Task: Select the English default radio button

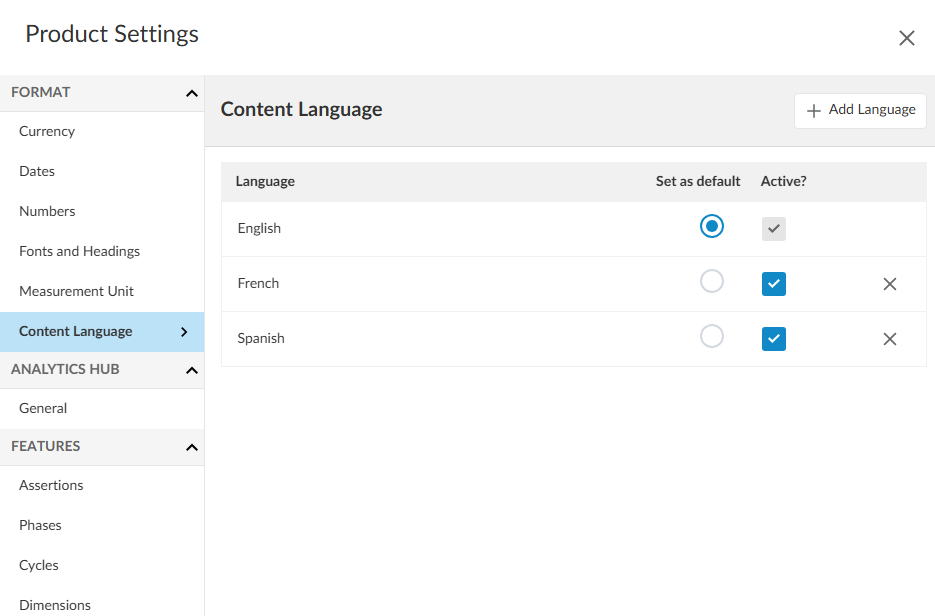Action: point(712,226)
